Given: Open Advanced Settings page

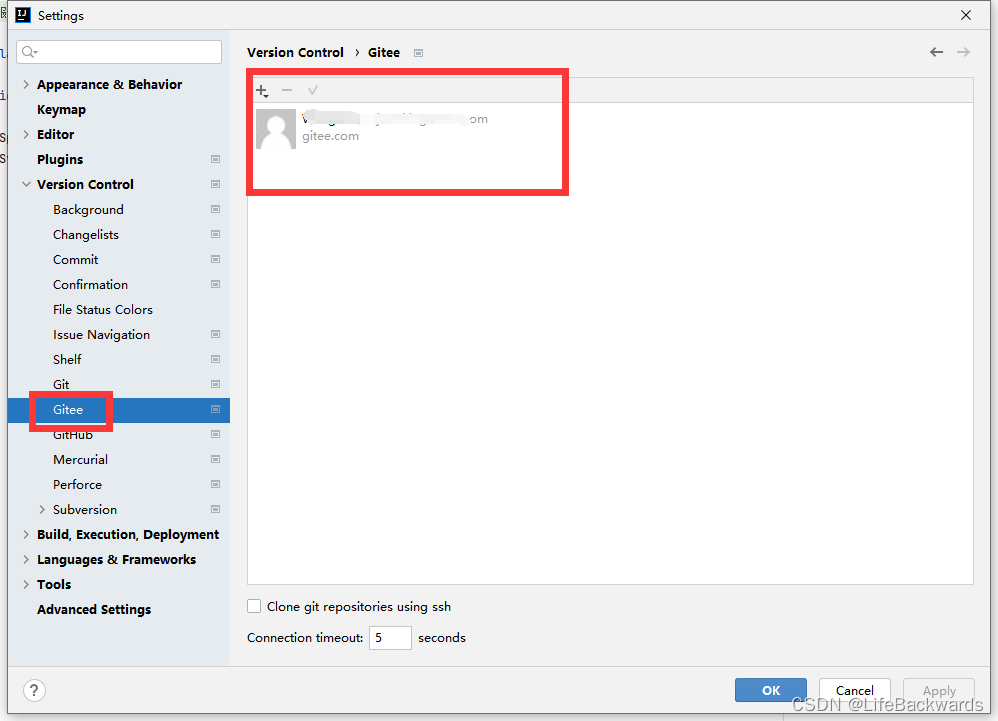Looking at the screenshot, I should coord(94,609).
